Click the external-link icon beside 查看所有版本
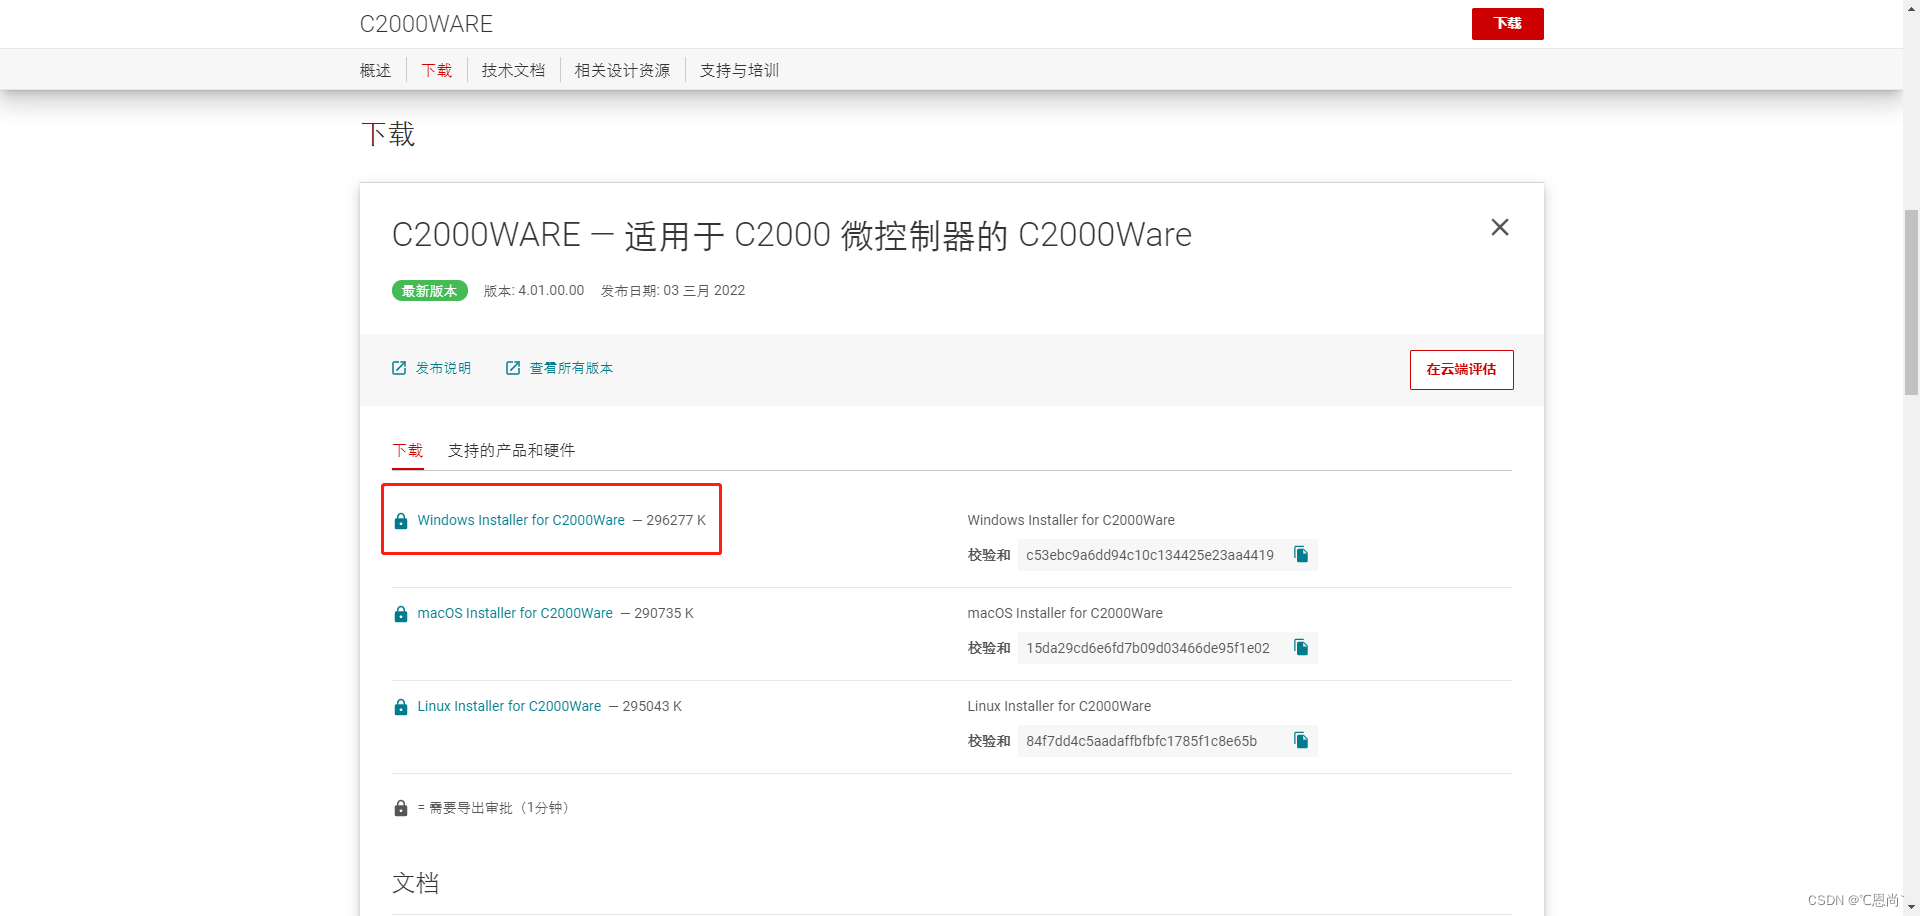 [513, 368]
